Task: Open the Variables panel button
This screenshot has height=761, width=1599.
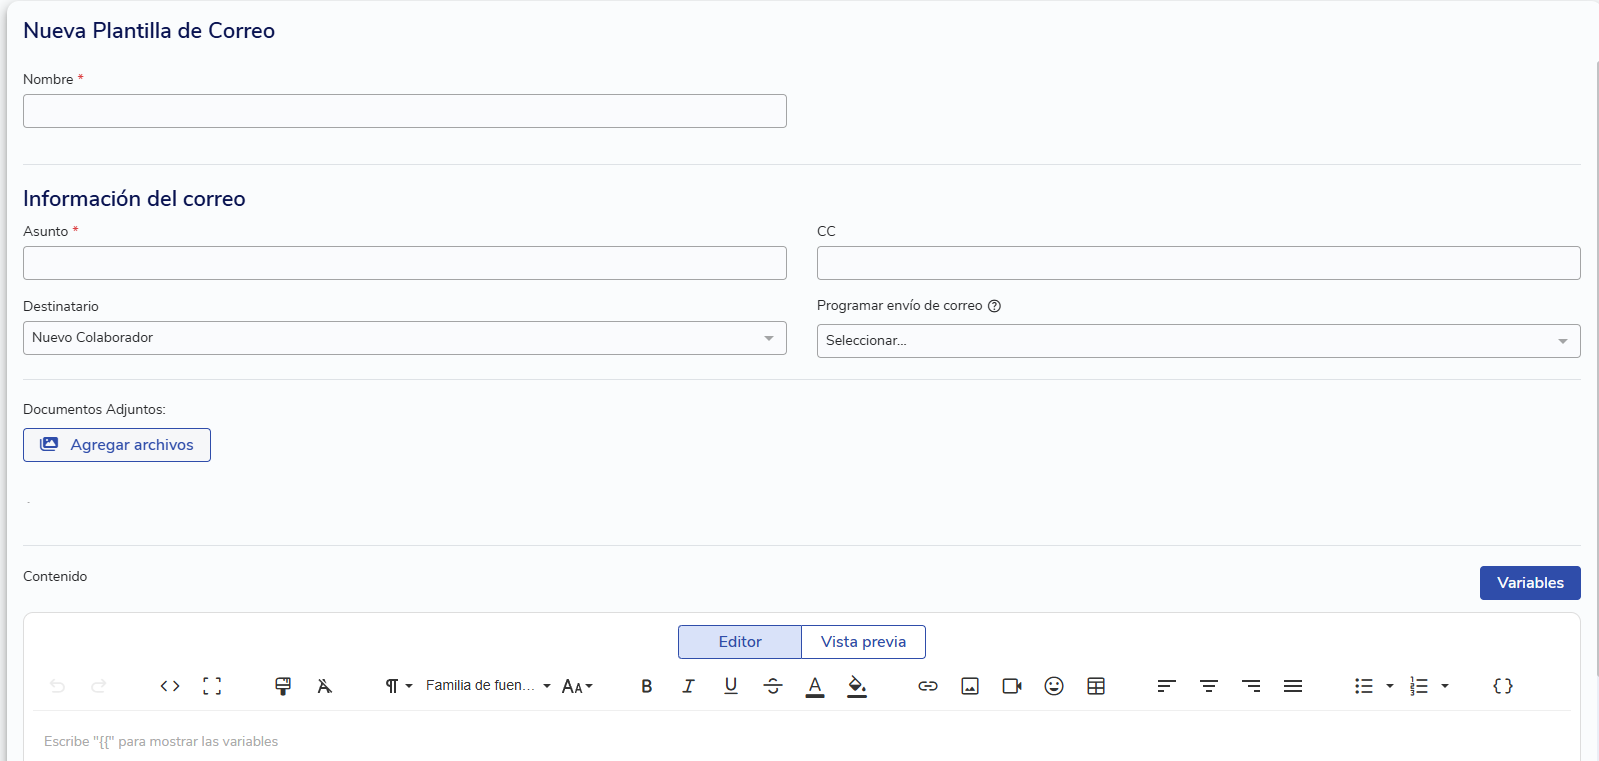Action: coord(1529,583)
